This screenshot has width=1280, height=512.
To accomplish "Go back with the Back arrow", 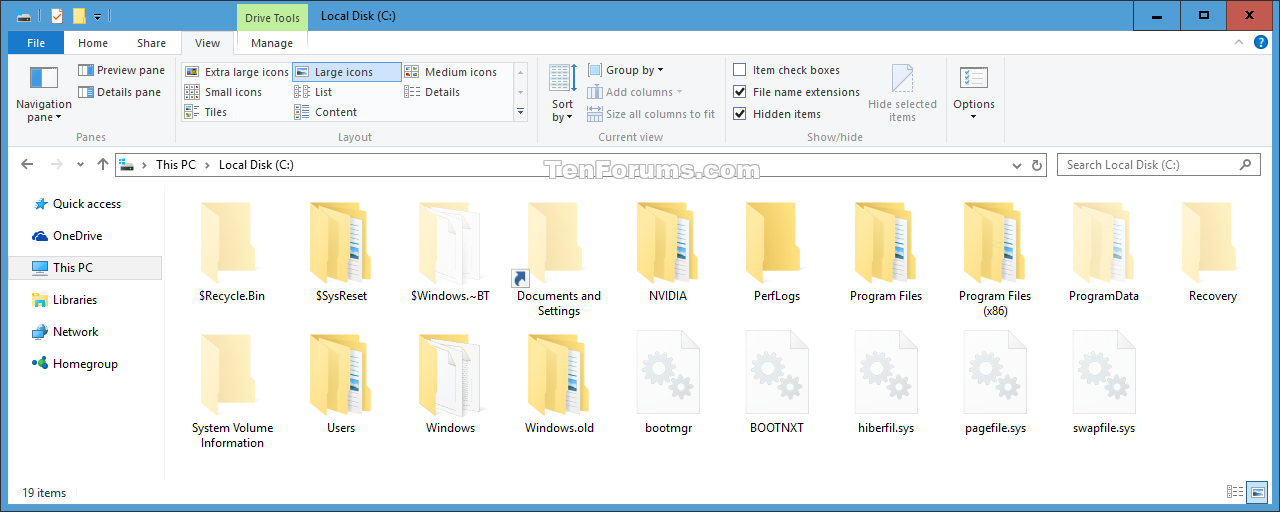I will (27, 165).
